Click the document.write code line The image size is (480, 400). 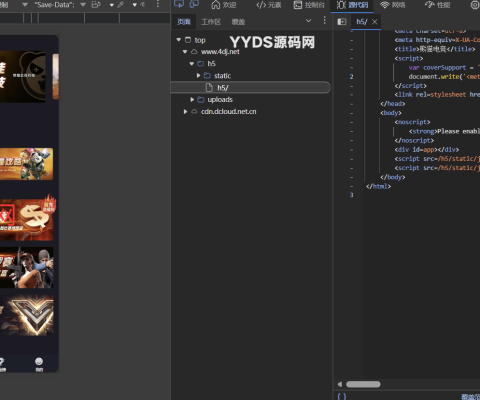(x=444, y=77)
